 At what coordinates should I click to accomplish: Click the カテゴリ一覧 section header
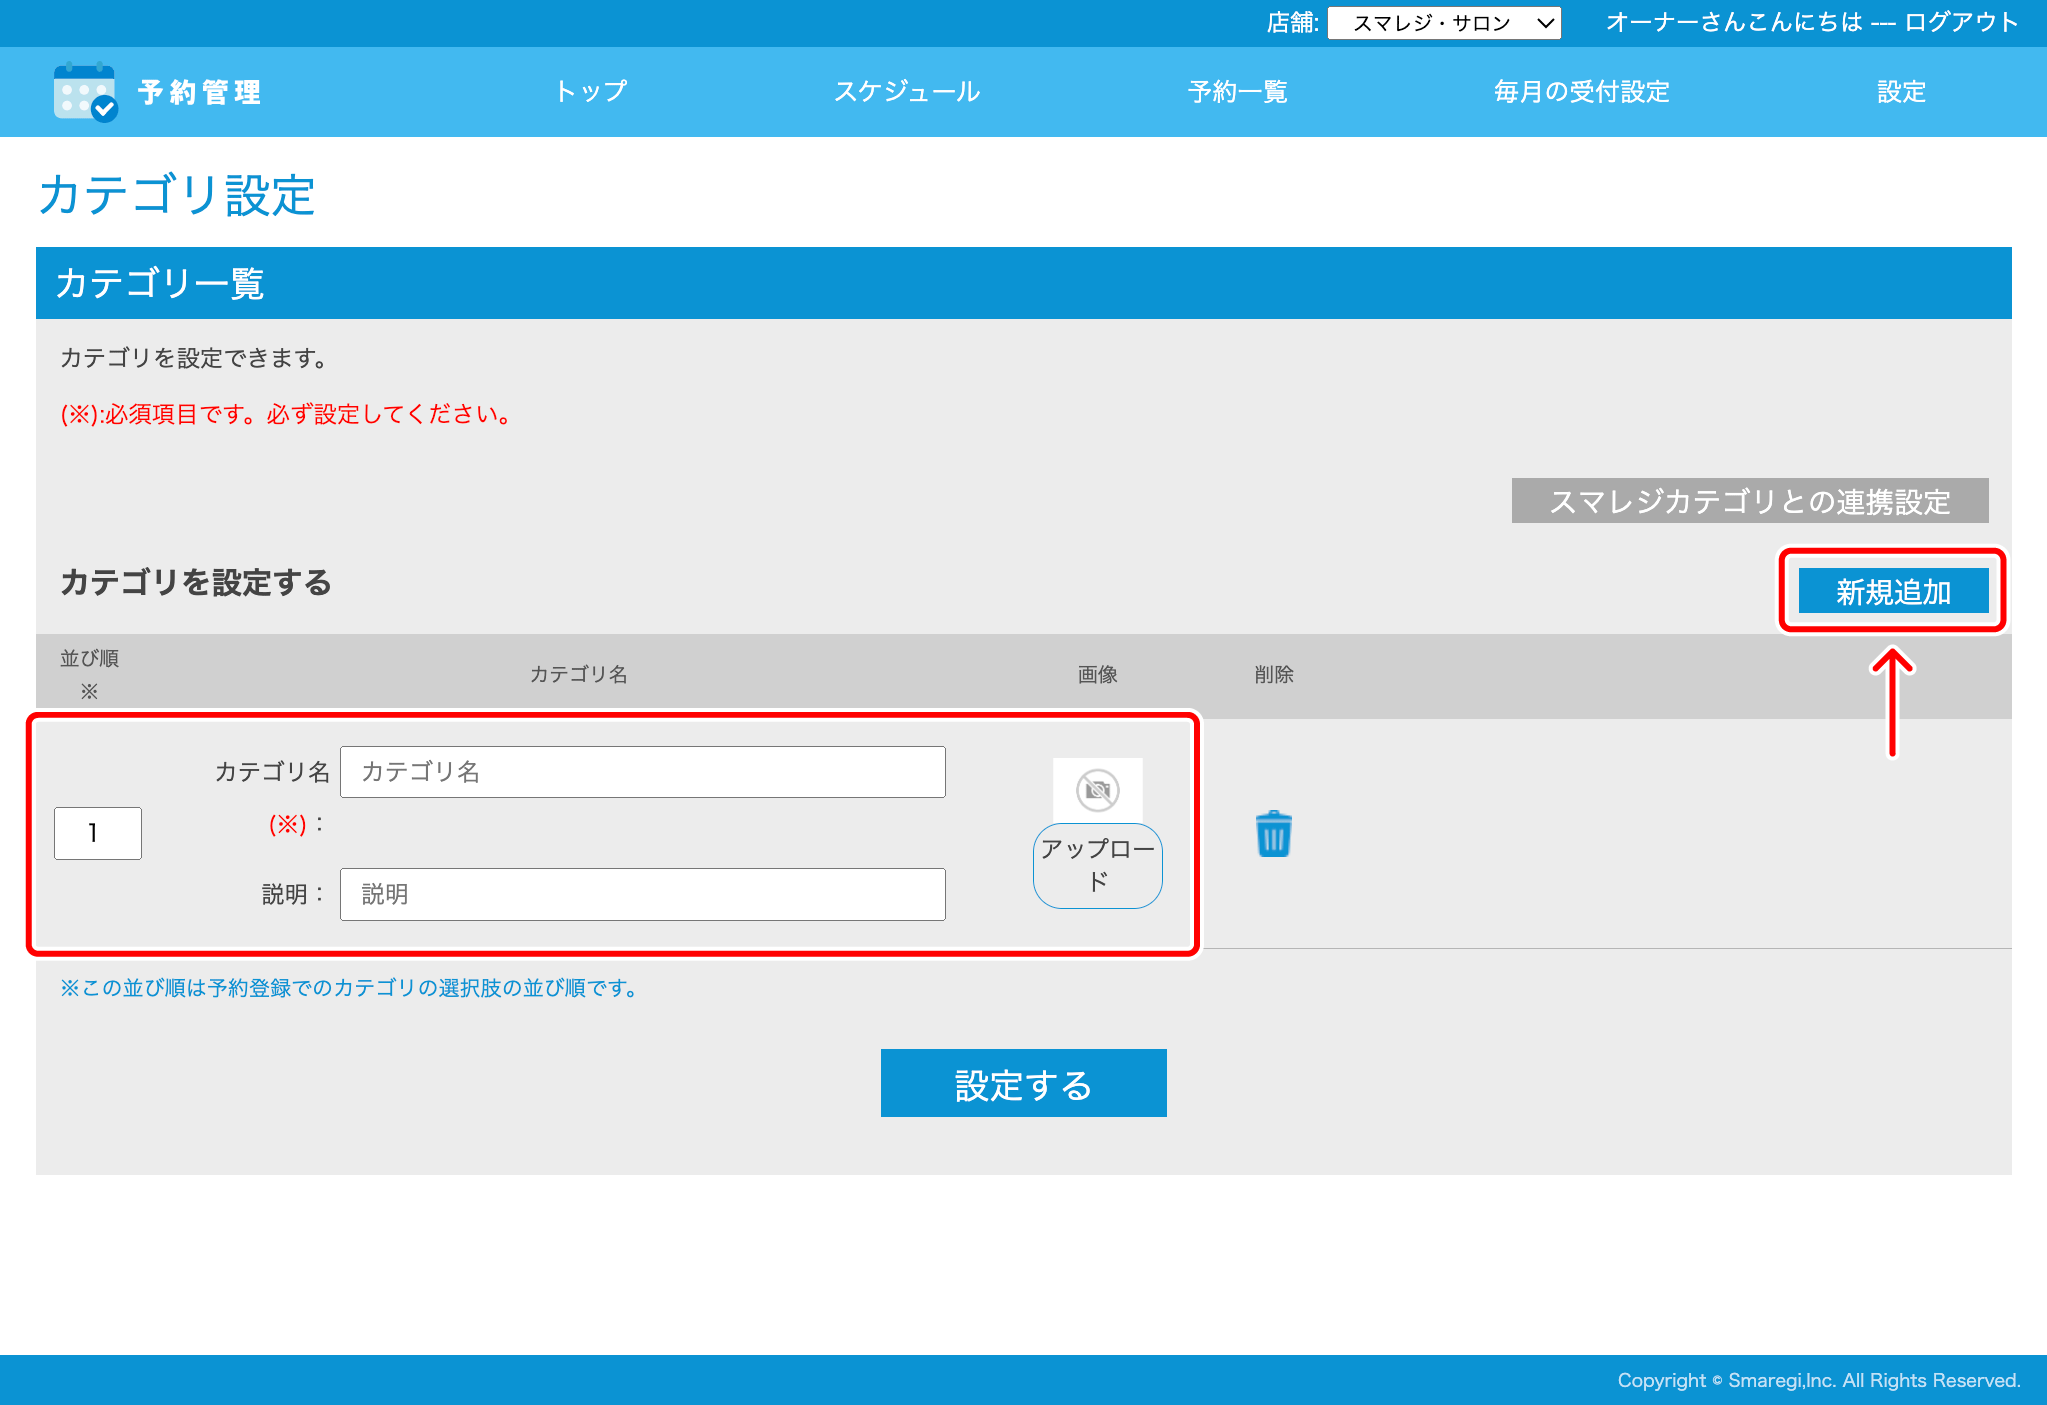click(x=160, y=284)
